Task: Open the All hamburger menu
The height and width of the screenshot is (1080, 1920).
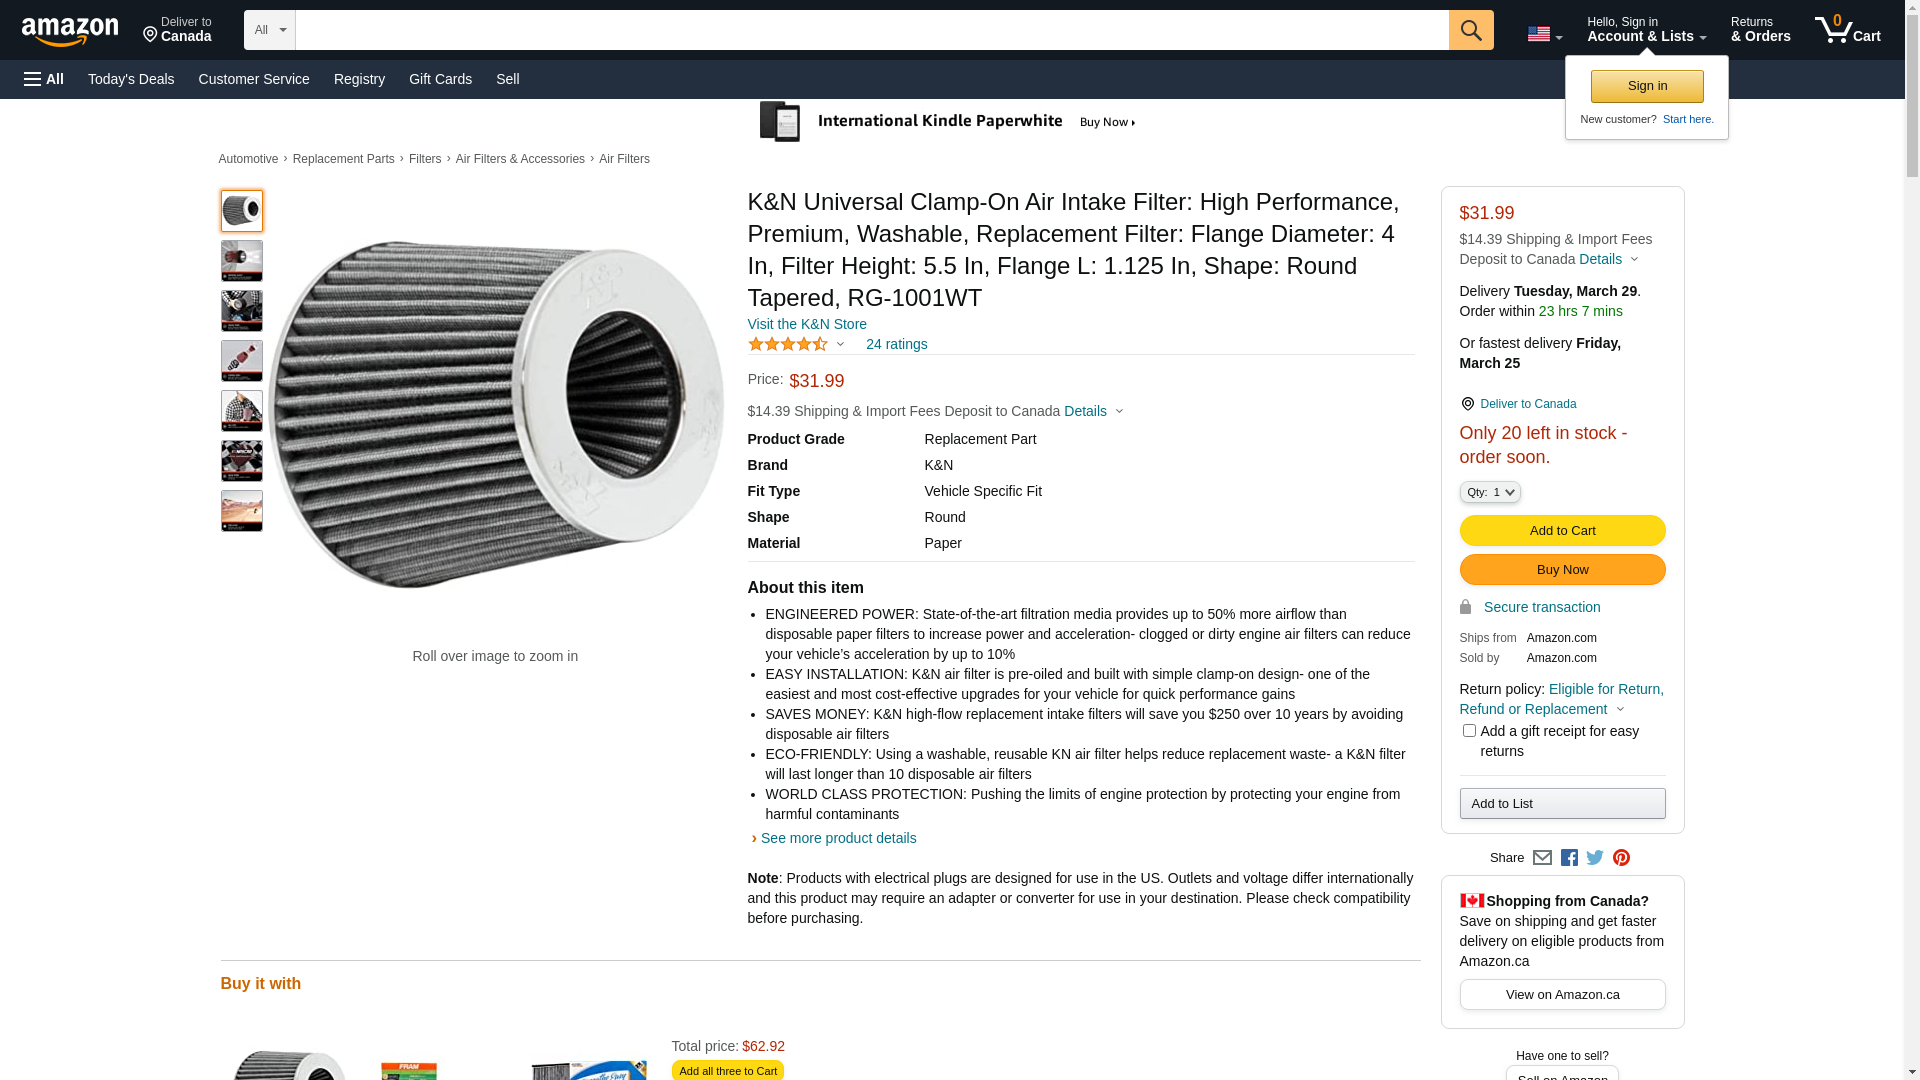Action: point(44,79)
